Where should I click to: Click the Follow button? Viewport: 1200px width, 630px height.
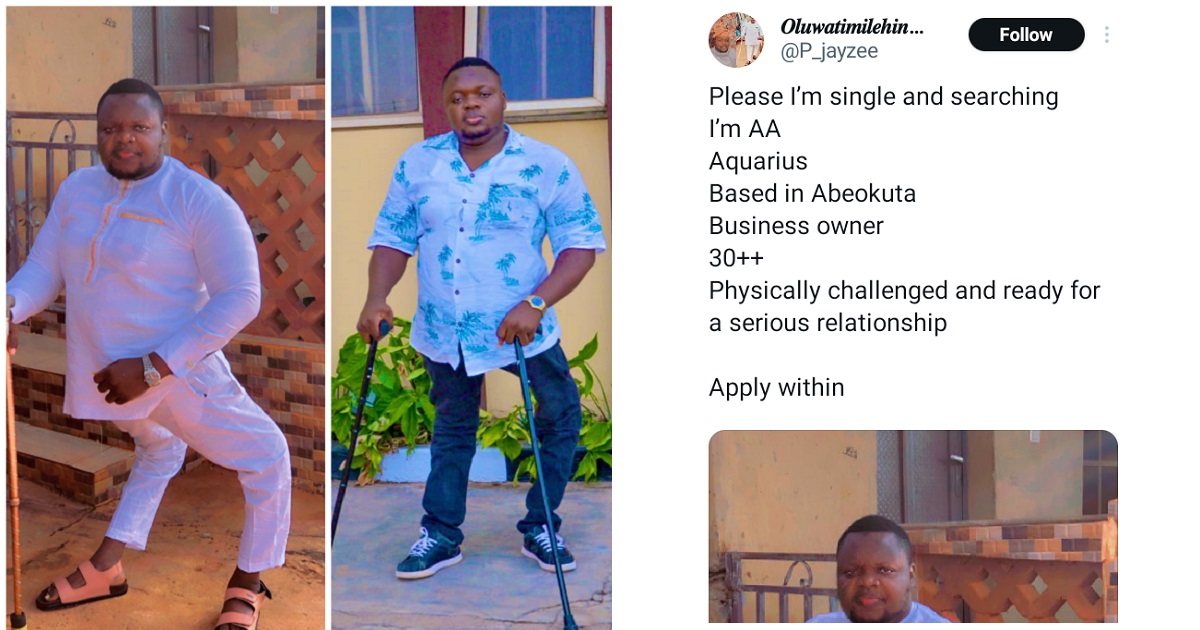(x=1026, y=35)
